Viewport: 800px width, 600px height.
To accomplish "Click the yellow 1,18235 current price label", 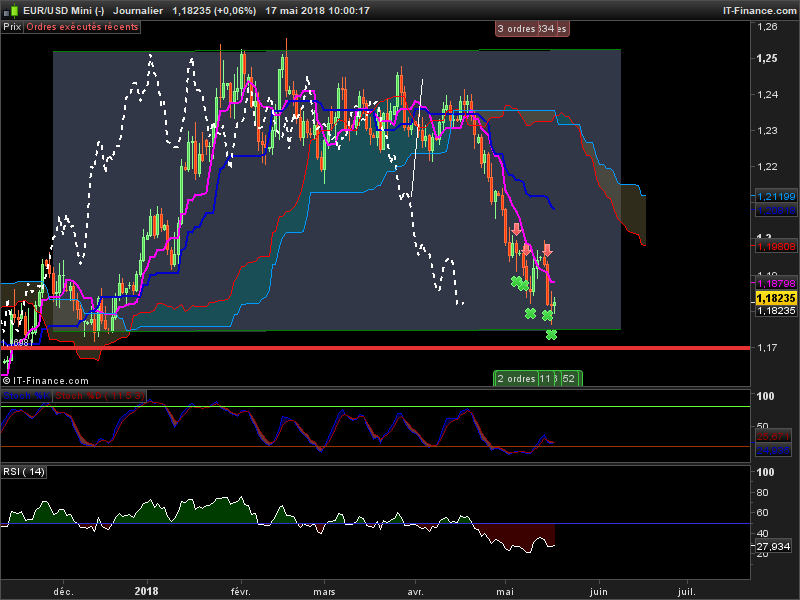I will pos(776,298).
